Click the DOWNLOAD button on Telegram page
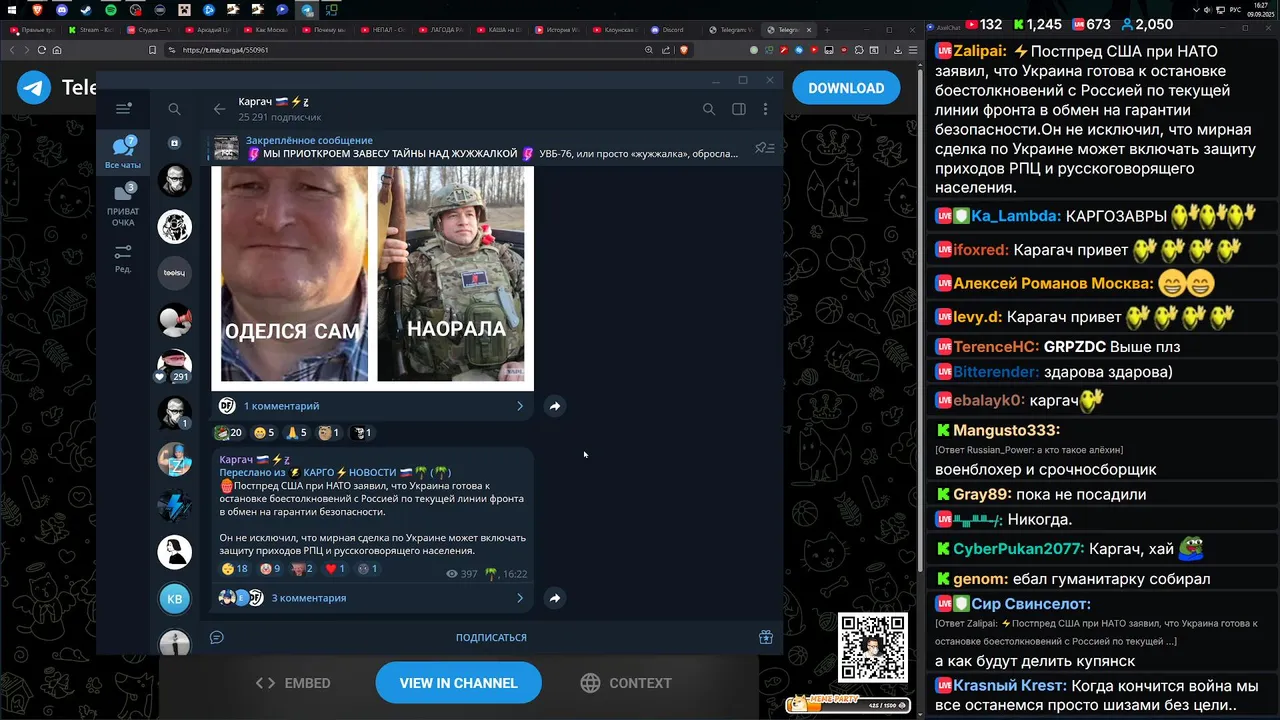Image resolution: width=1280 pixels, height=720 pixels. coord(846,88)
